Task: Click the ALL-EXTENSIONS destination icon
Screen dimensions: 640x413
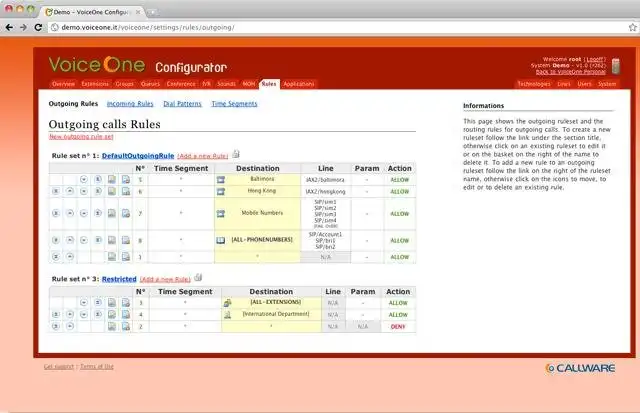Action: click(227, 303)
